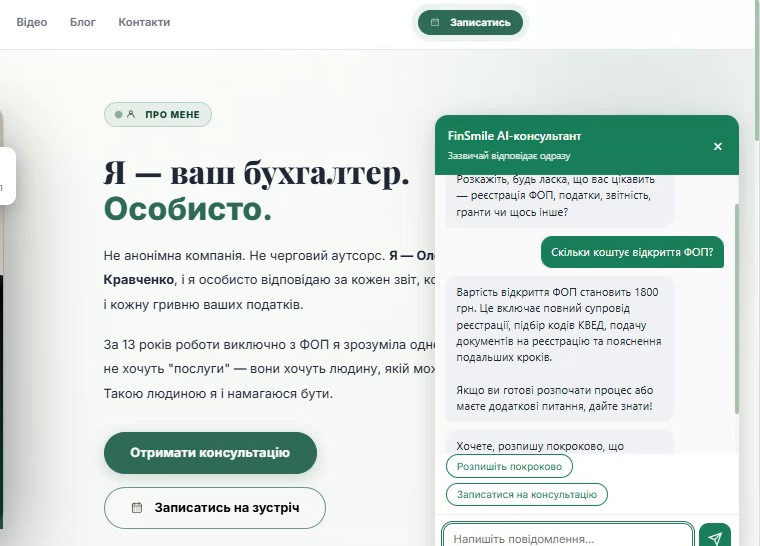Click the message Хочете, розпишу покроково
760x546 pixels.
coord(559,443)
